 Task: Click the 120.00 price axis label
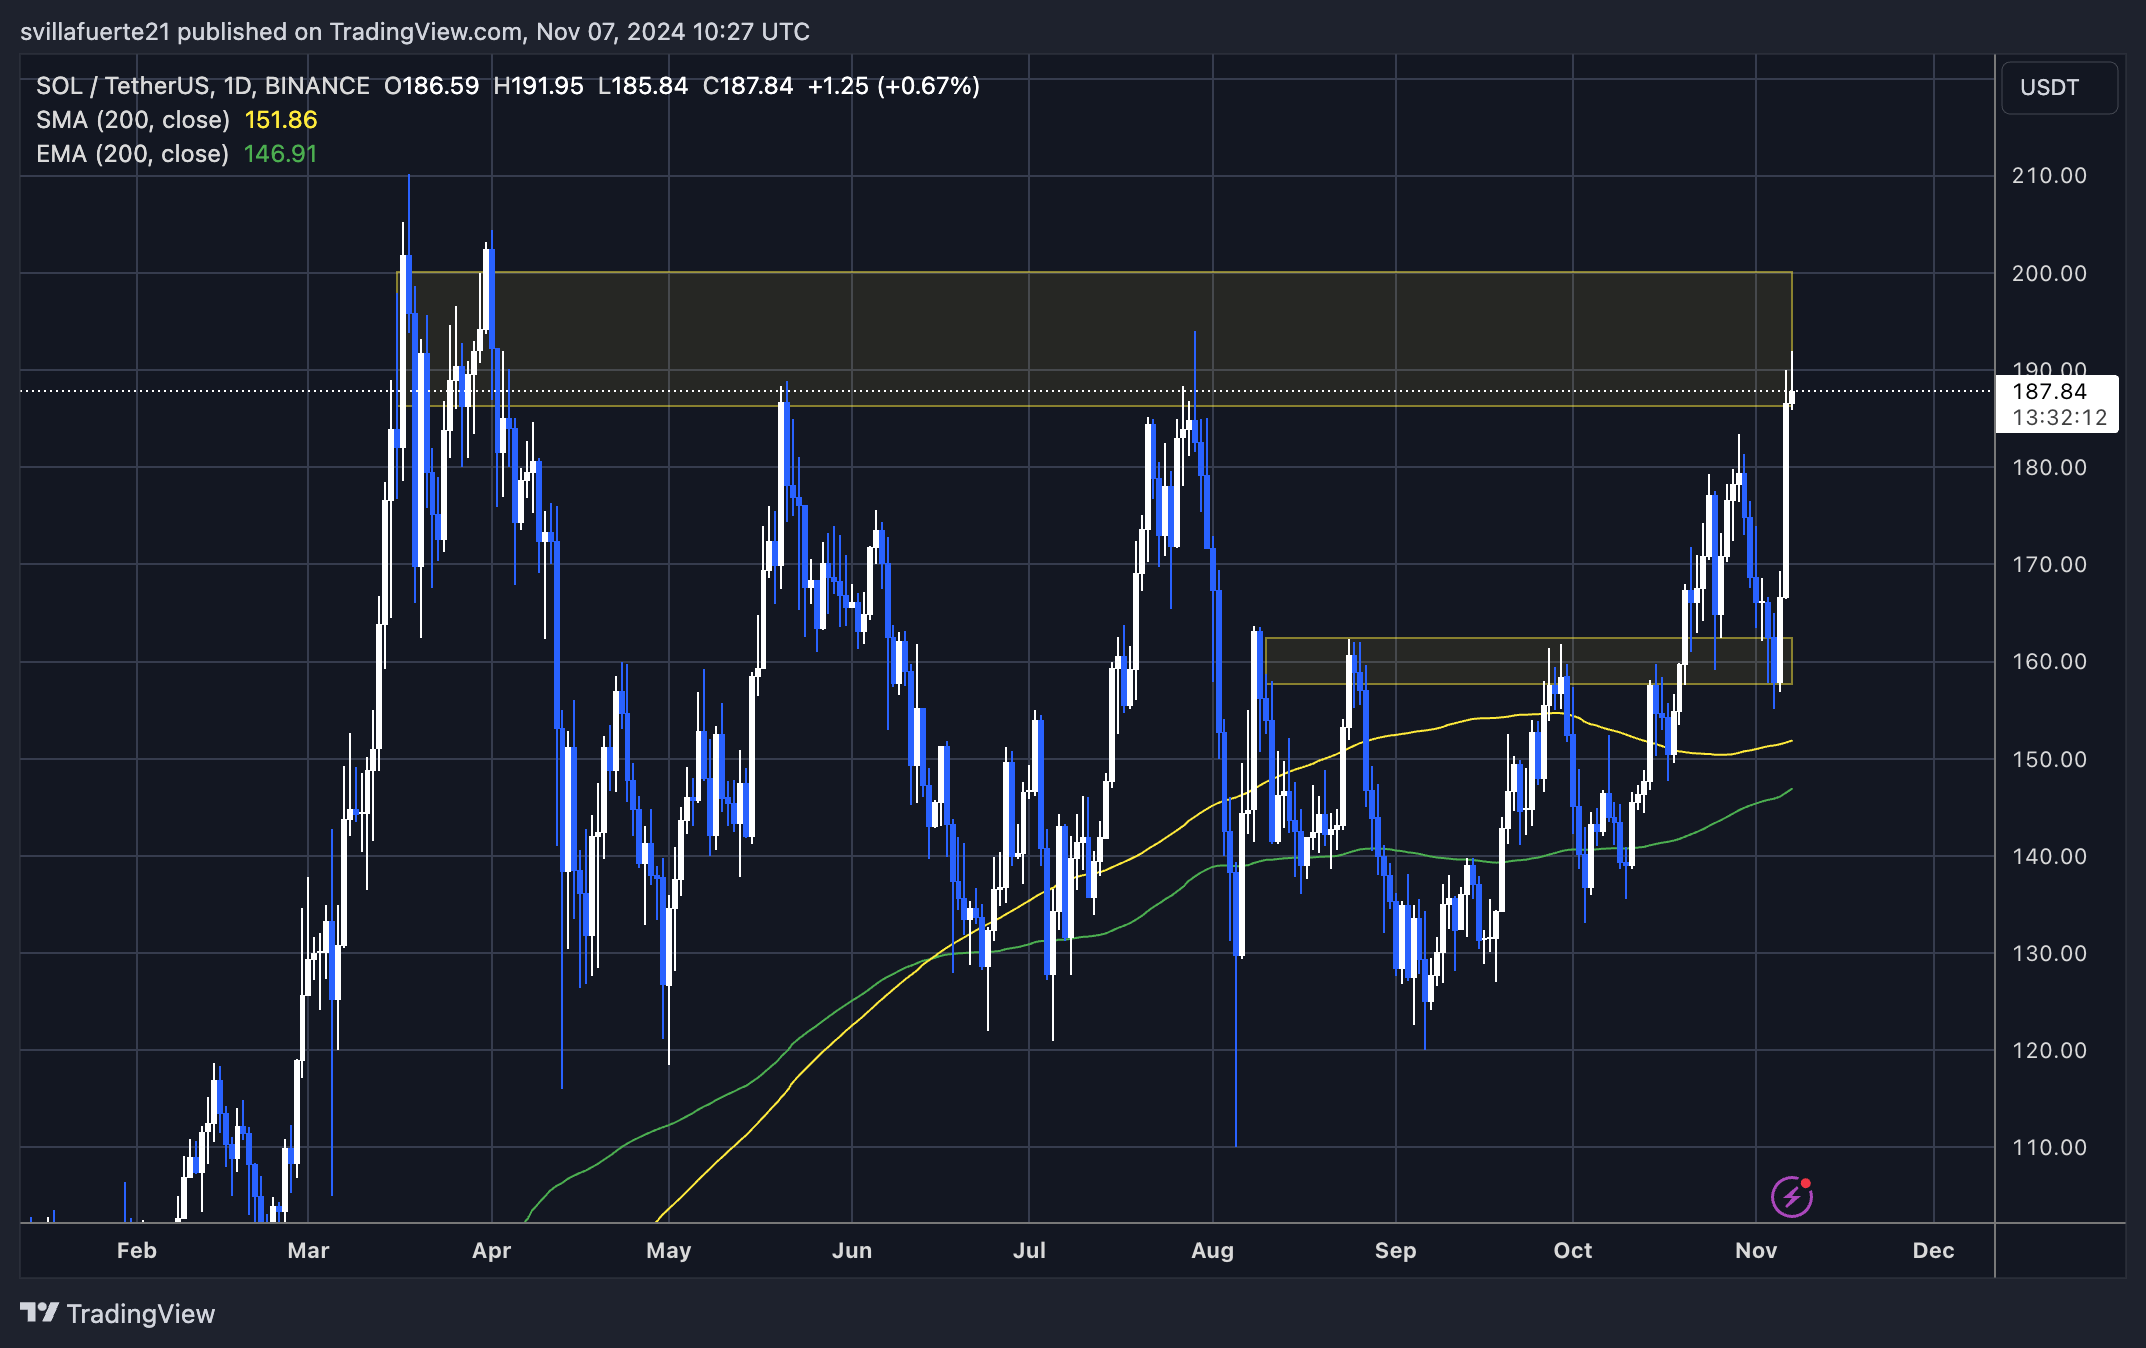[2049, 1051]
